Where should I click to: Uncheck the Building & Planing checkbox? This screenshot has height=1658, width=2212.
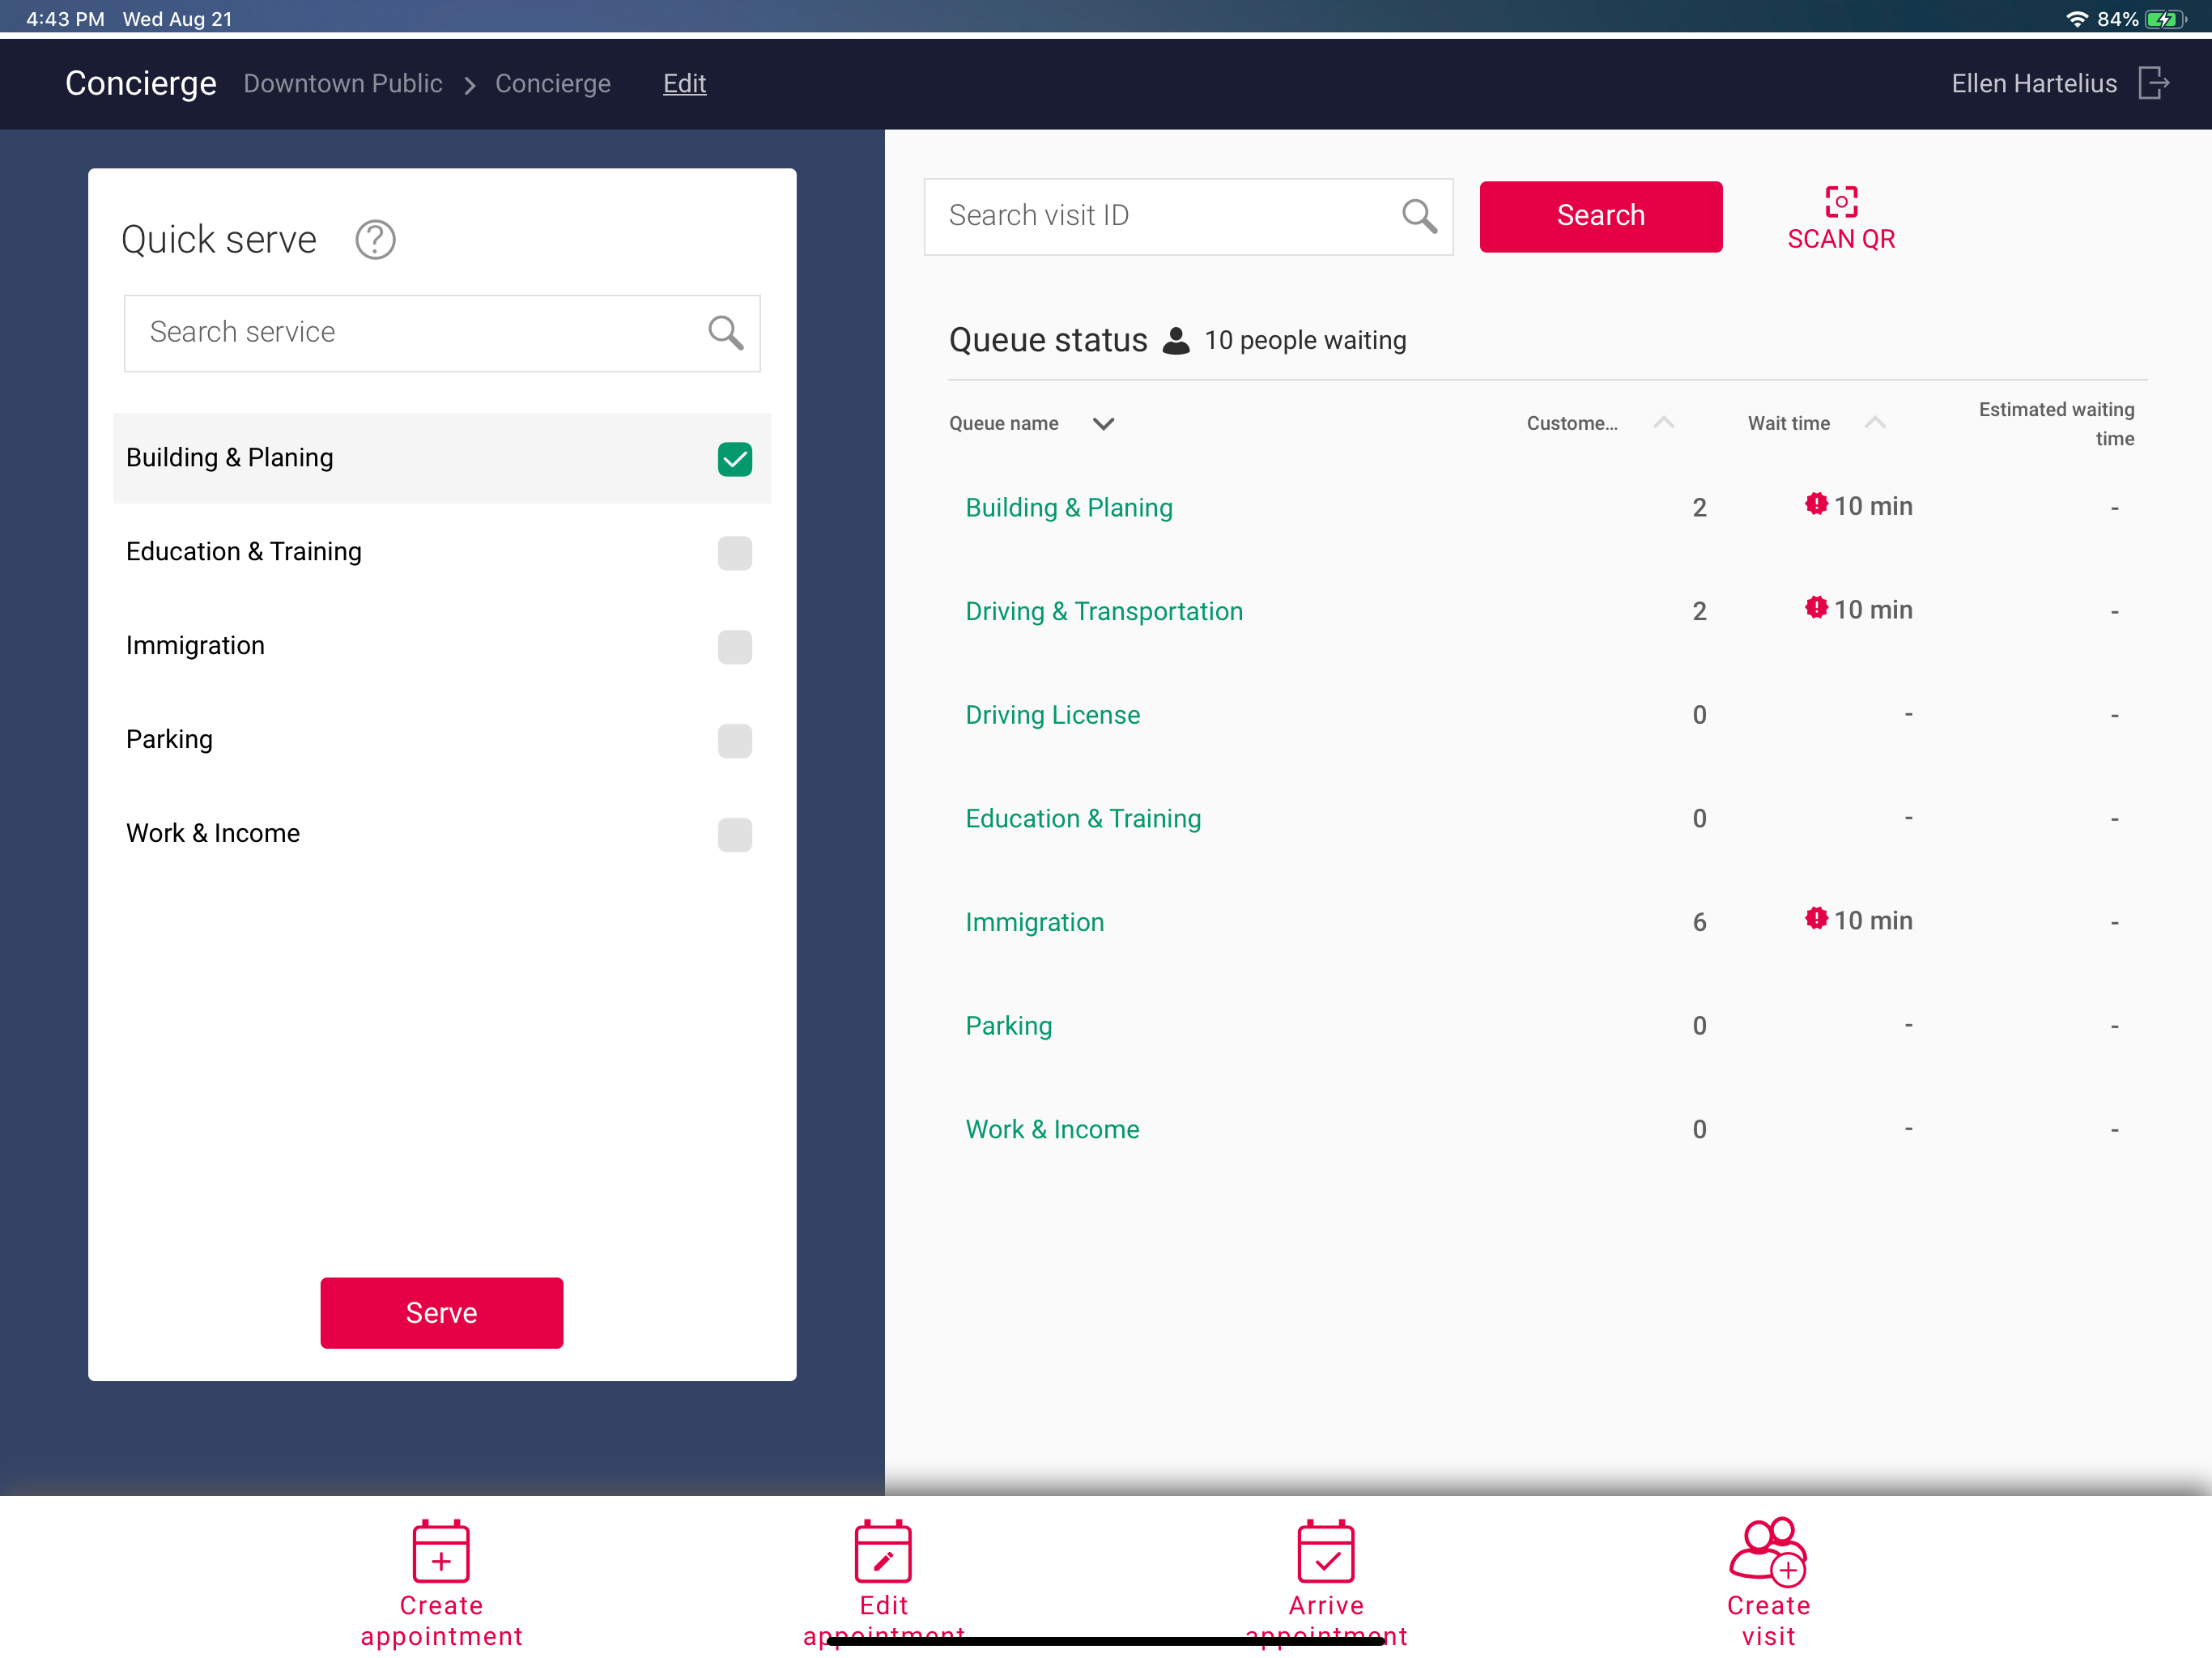734,459
